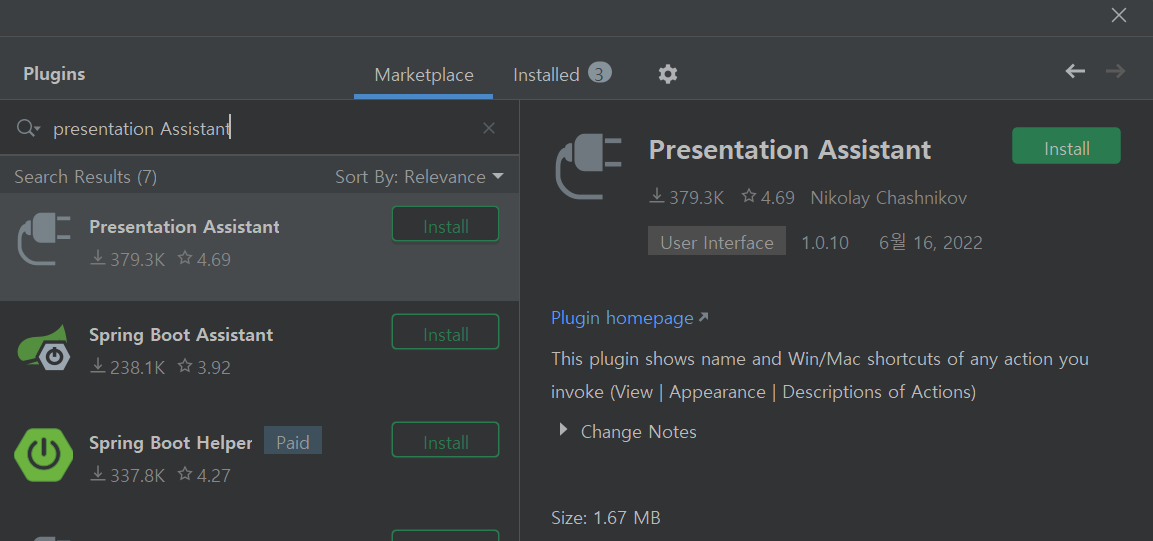
Task: Switch to the Marketplace tab
Action: click(x=424, y=75)
